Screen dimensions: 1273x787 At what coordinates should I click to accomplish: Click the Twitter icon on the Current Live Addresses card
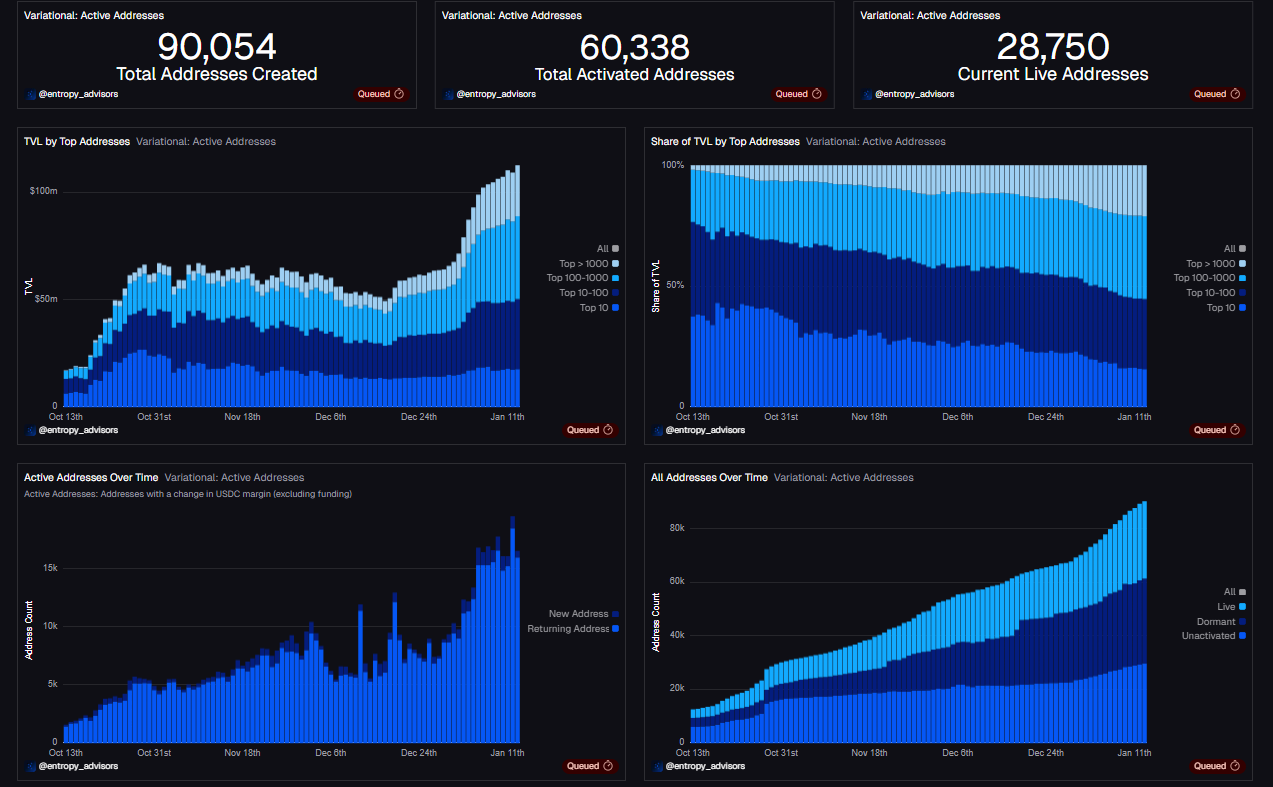865,94
